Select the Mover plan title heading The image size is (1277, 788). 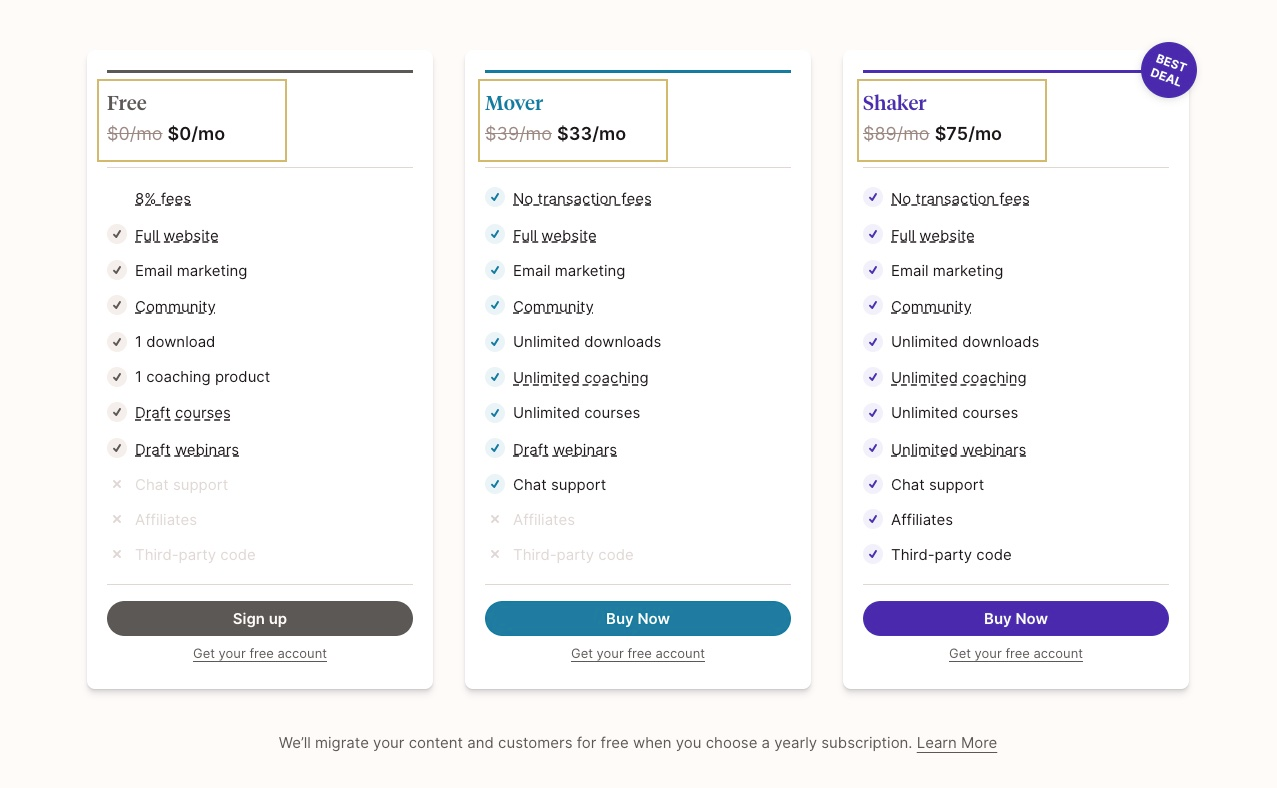514,103
